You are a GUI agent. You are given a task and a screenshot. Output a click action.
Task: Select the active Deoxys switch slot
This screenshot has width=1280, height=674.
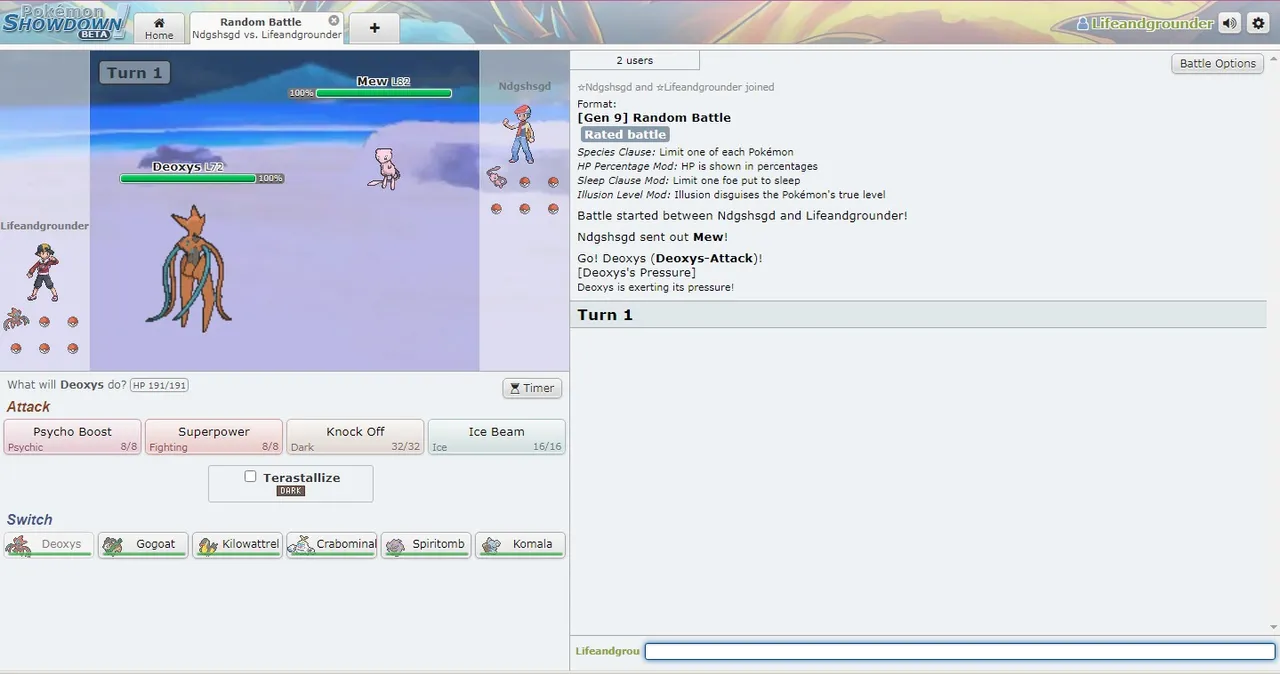tap(49, 545)
